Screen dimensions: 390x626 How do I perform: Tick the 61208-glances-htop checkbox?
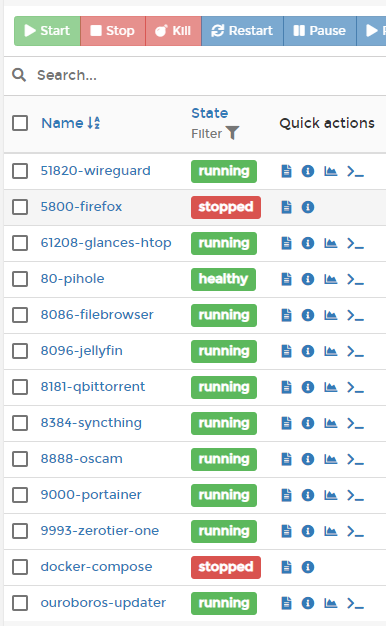click(x=20, y=243)
